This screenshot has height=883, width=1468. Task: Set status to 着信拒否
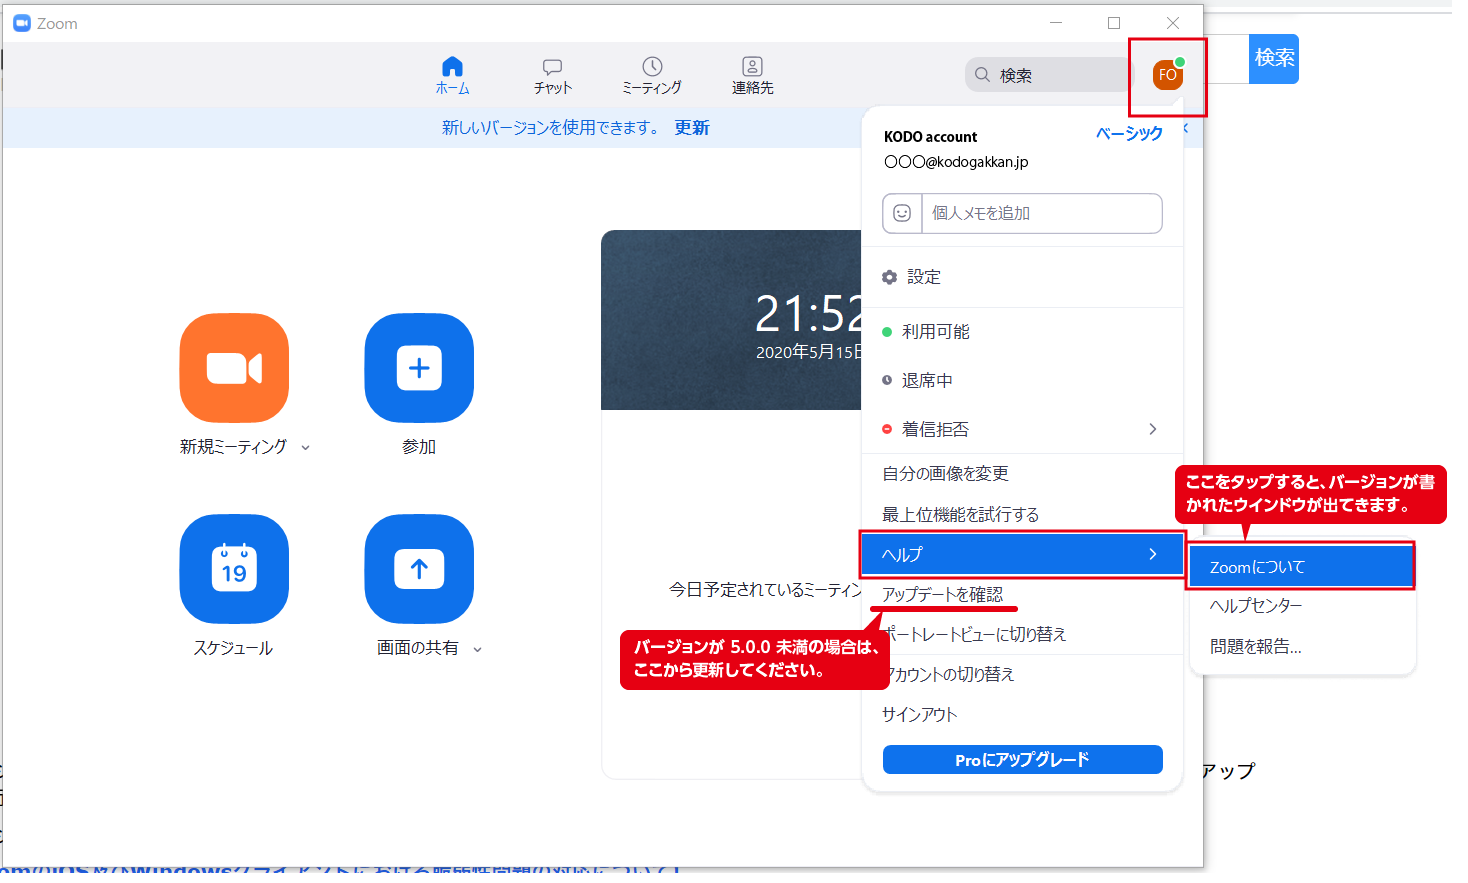coord(1022,429)
